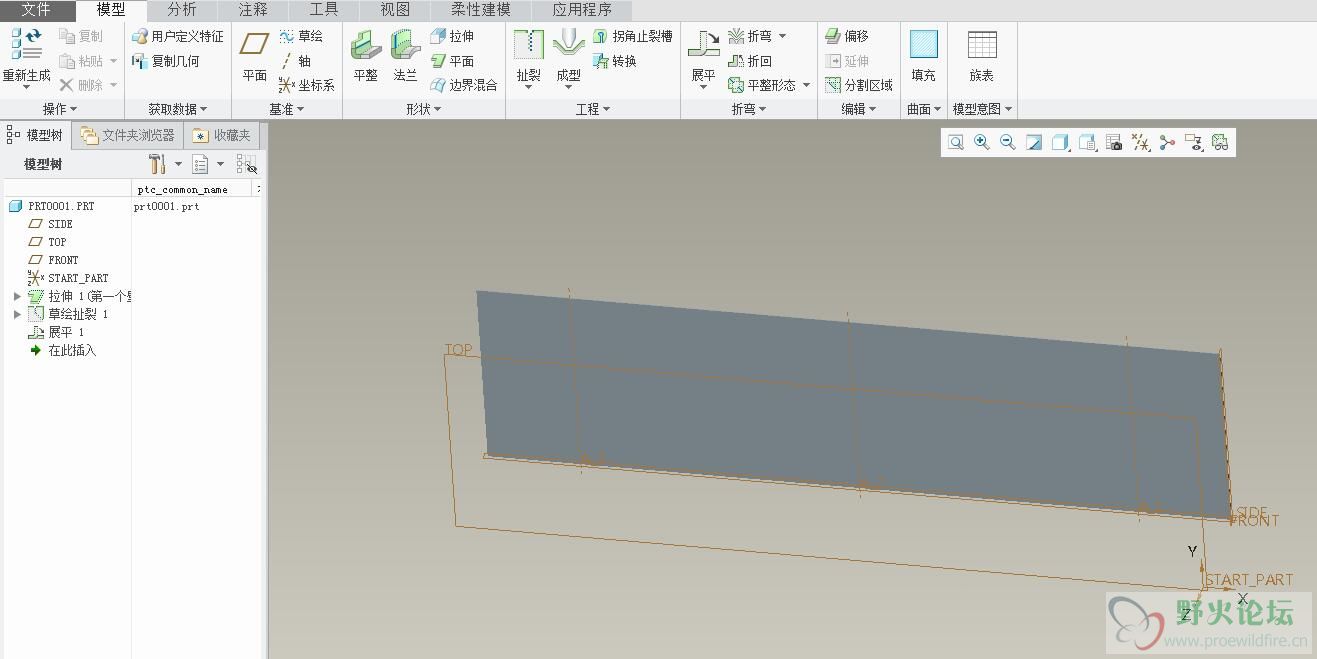The height and width of the screenshot is (659, 1317).
Task: Open the 文件夹浏览器 navigator tab
Action: [128, 135]
